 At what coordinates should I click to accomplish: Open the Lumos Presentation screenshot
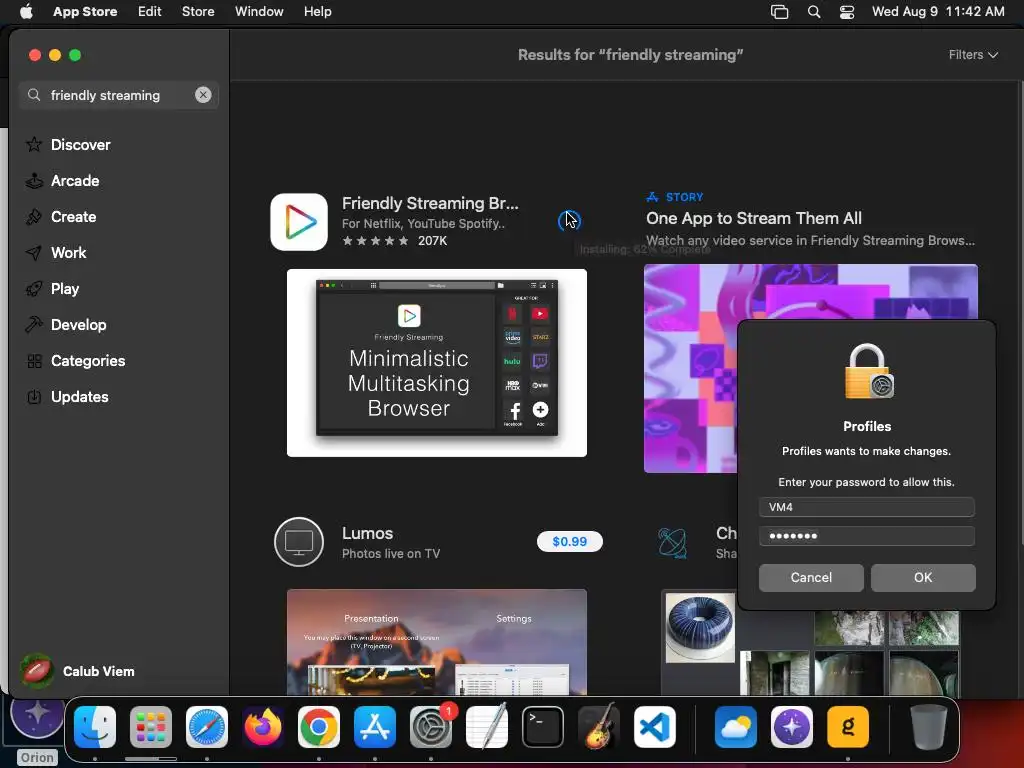pyautogui.click(x=437, y=642)
